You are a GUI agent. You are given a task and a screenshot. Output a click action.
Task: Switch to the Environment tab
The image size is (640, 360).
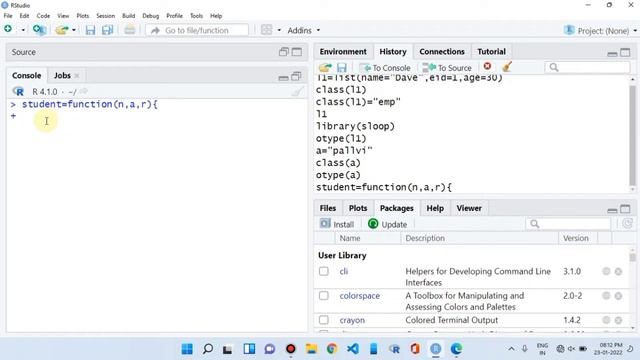[x=343, y=52]
